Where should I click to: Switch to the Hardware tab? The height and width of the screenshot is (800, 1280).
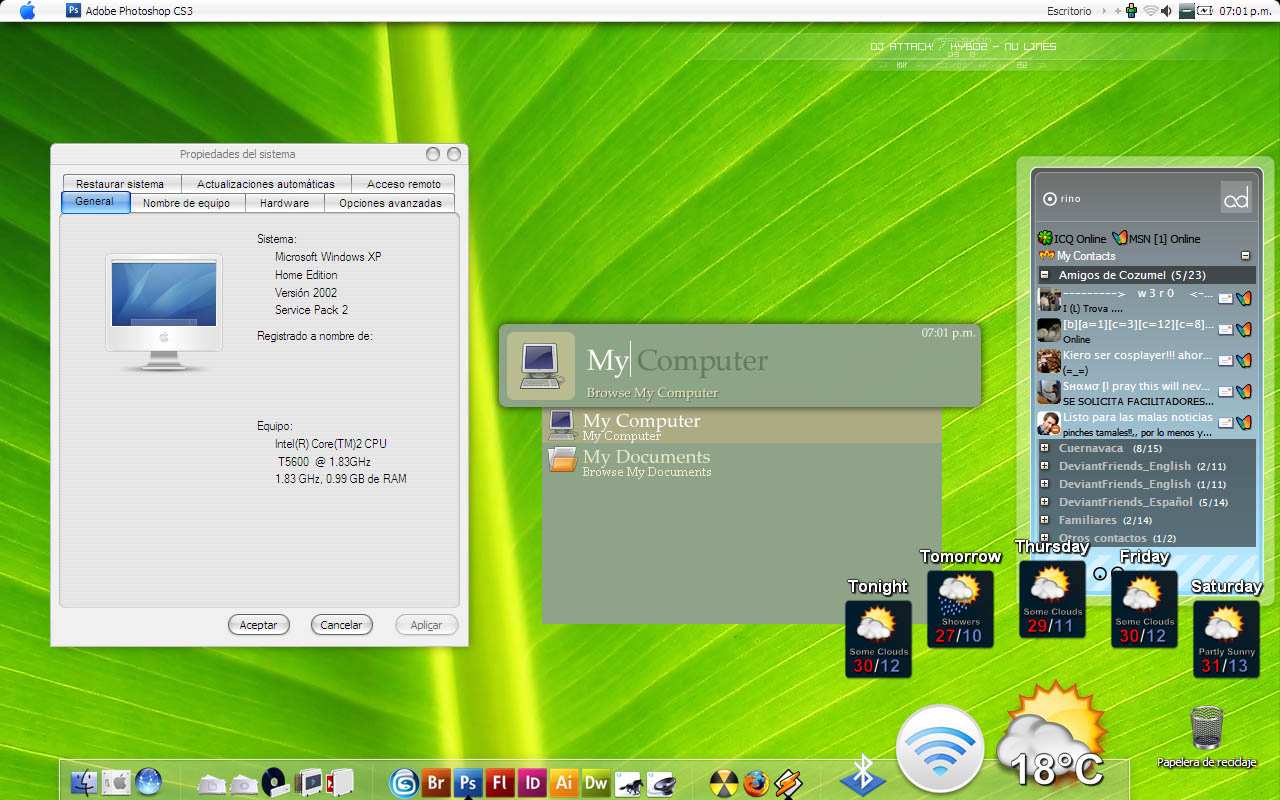[284, 203]
